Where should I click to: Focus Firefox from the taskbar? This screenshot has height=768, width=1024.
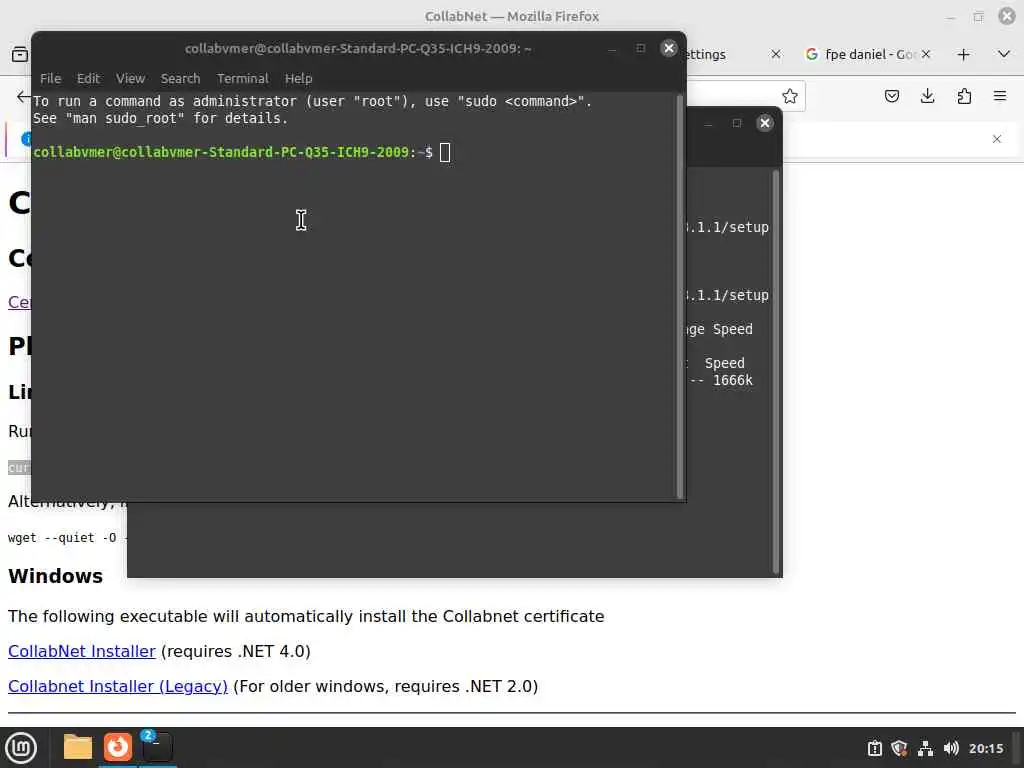pyautogui.click(x=118, y=747)
